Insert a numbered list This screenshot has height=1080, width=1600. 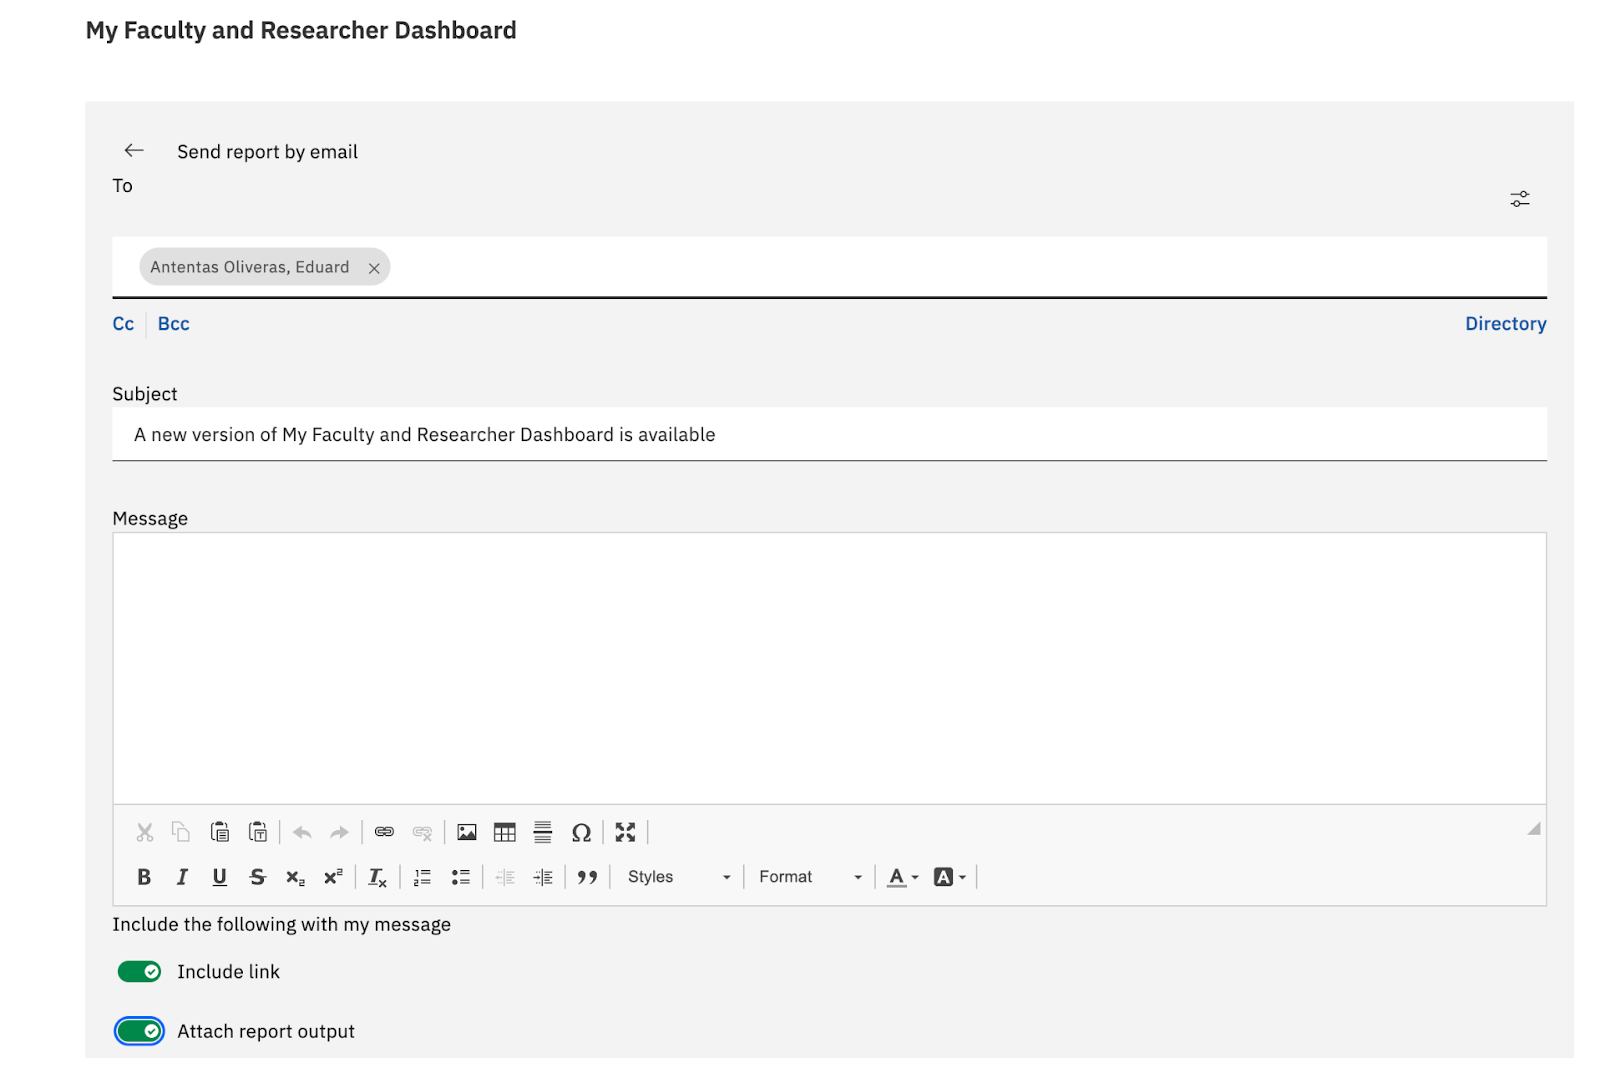(x=422, y=877)
